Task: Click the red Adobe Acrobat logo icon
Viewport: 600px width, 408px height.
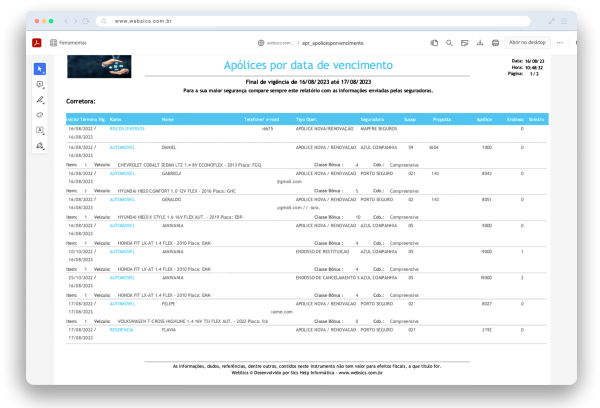Action: pos(37,42)
